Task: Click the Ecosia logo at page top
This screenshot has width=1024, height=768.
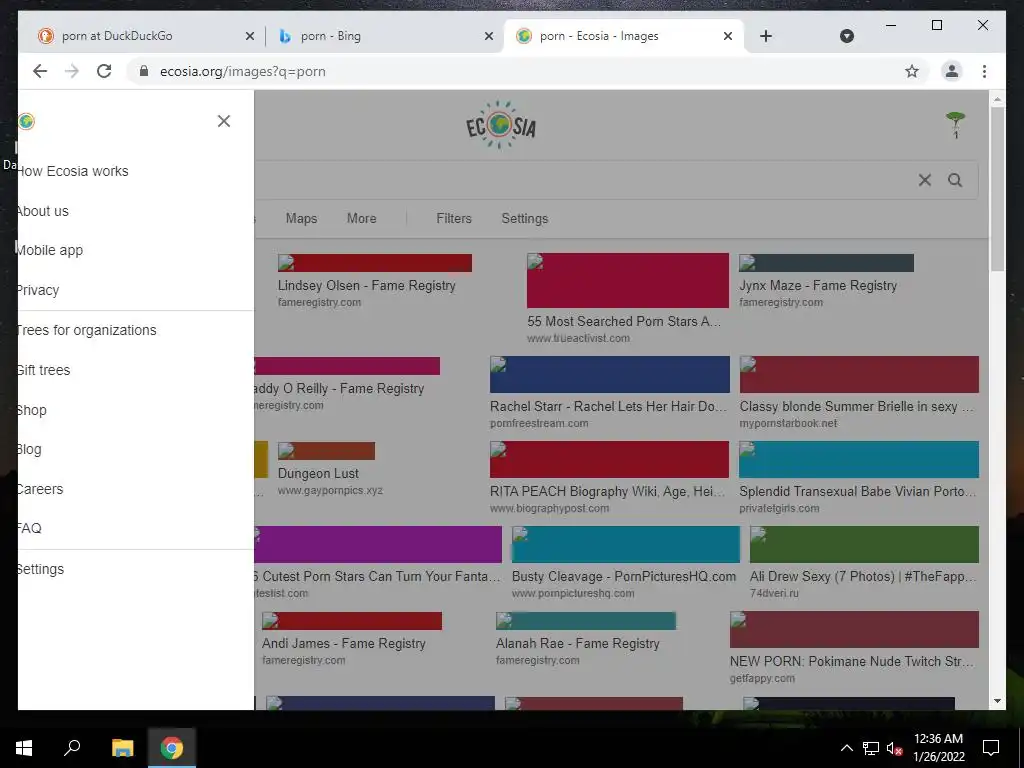Action: point(500,125)
